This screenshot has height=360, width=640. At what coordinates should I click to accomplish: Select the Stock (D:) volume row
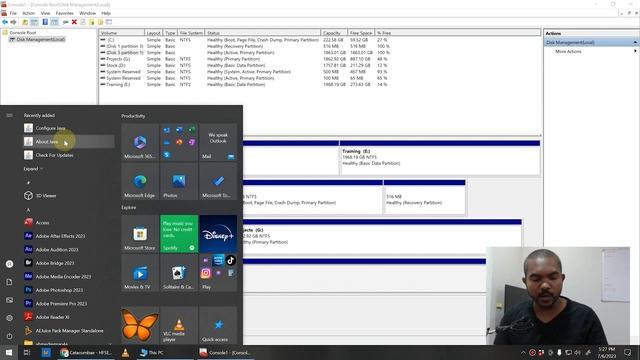(x=245, y=65)
